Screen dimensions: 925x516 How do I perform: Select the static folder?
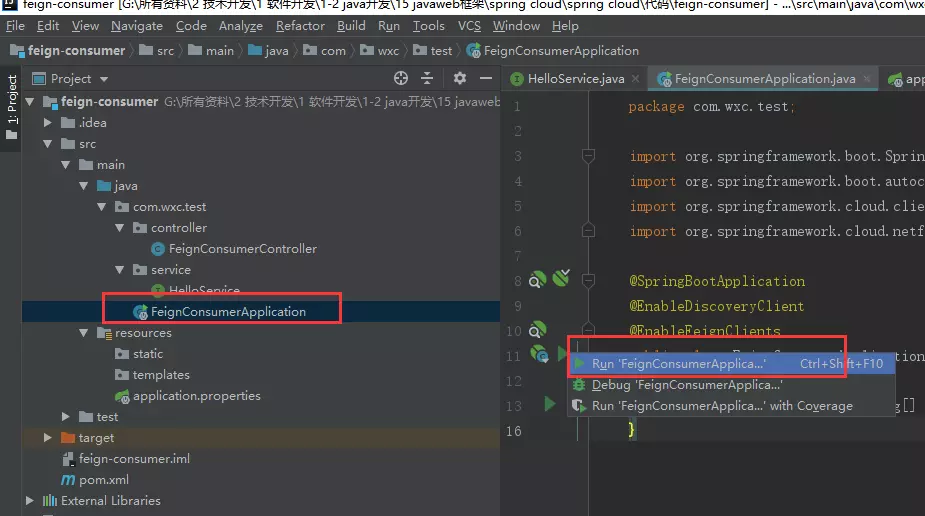click(139, 354)
